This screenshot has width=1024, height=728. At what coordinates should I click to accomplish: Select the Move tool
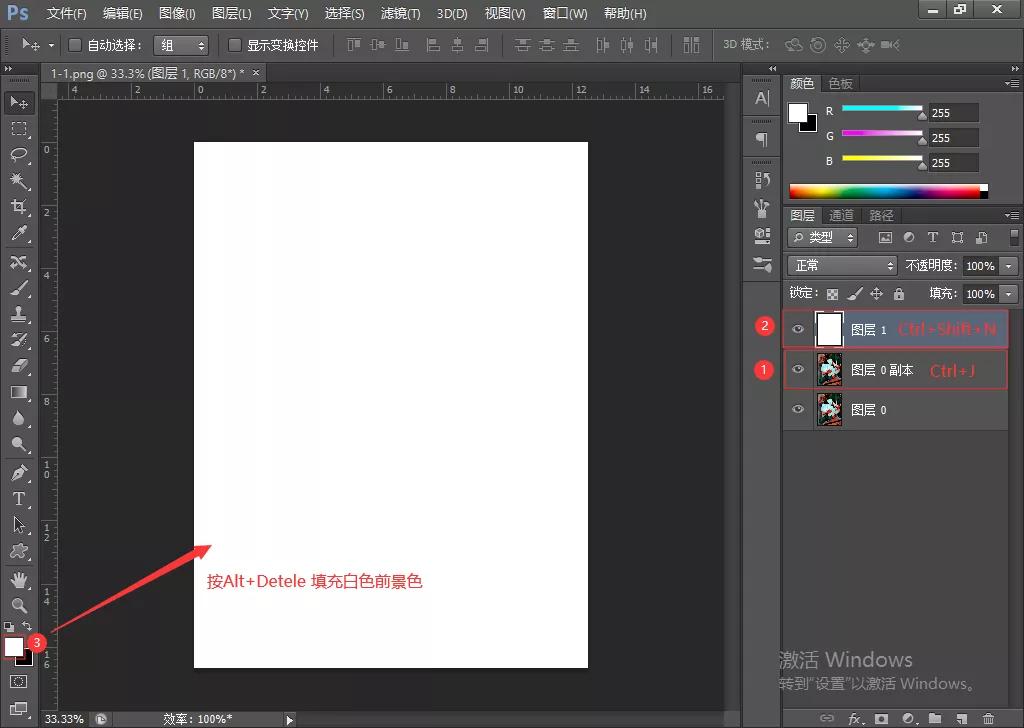point(18,101)
